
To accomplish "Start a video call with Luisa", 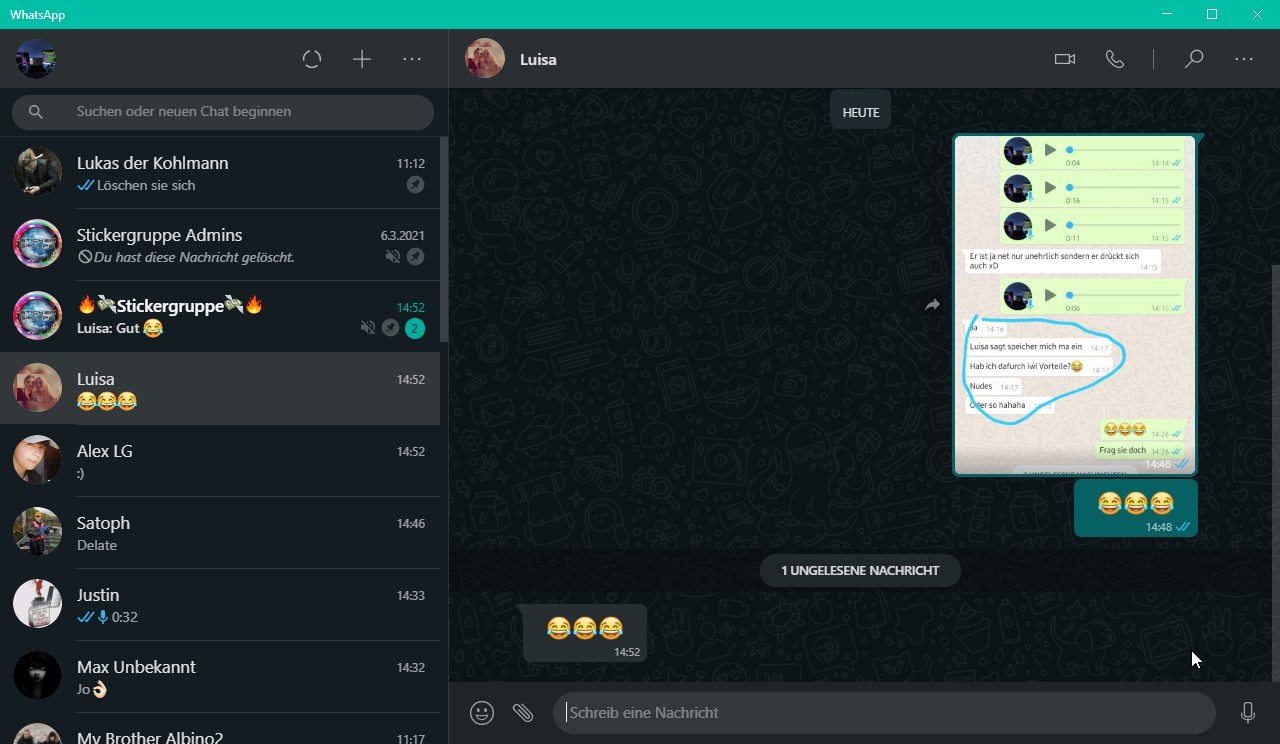I will coord(1065,59).
